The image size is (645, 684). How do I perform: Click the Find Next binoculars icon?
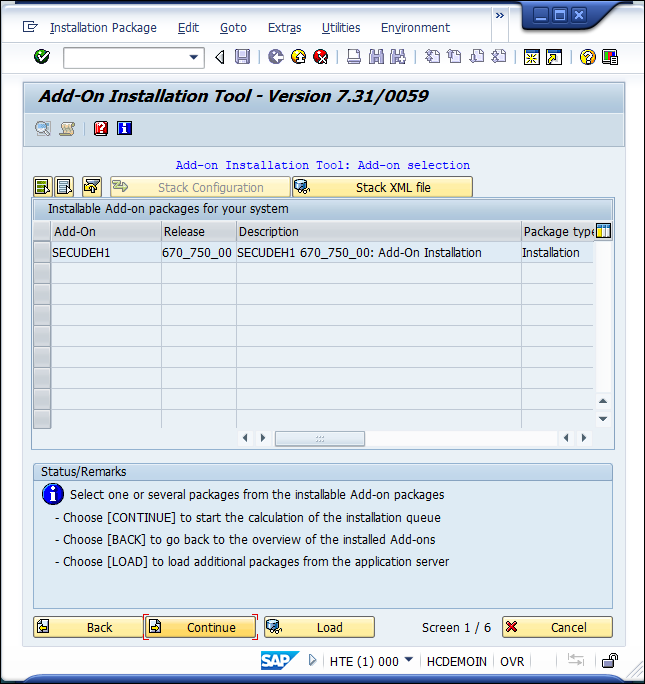pos(398,57)
